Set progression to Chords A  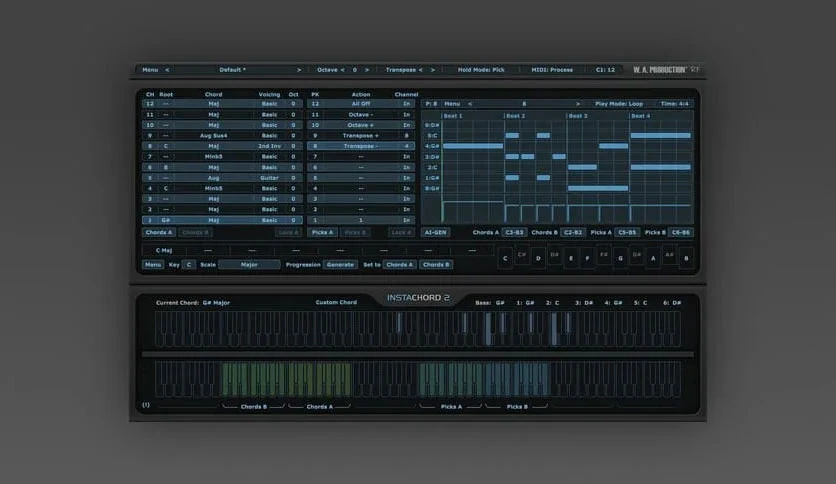[x=399, y=264]
